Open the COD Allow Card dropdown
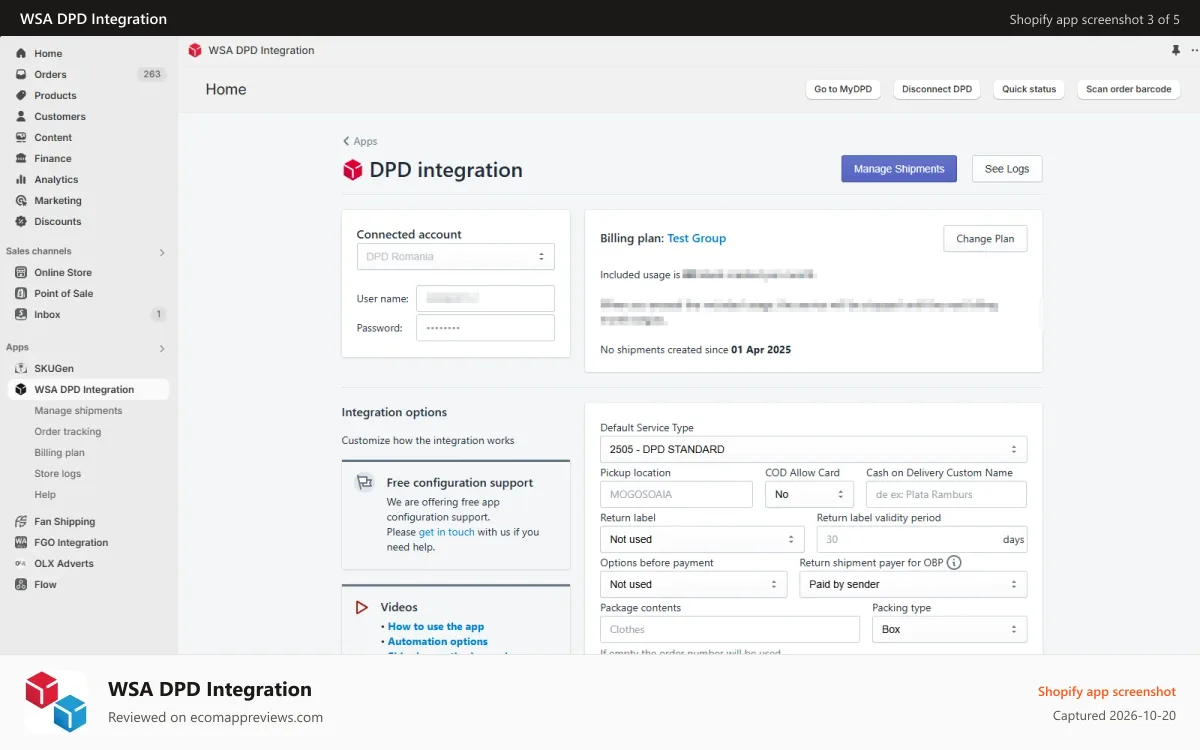The width and height of the screenshot is (1200, 750). [809, 494]
